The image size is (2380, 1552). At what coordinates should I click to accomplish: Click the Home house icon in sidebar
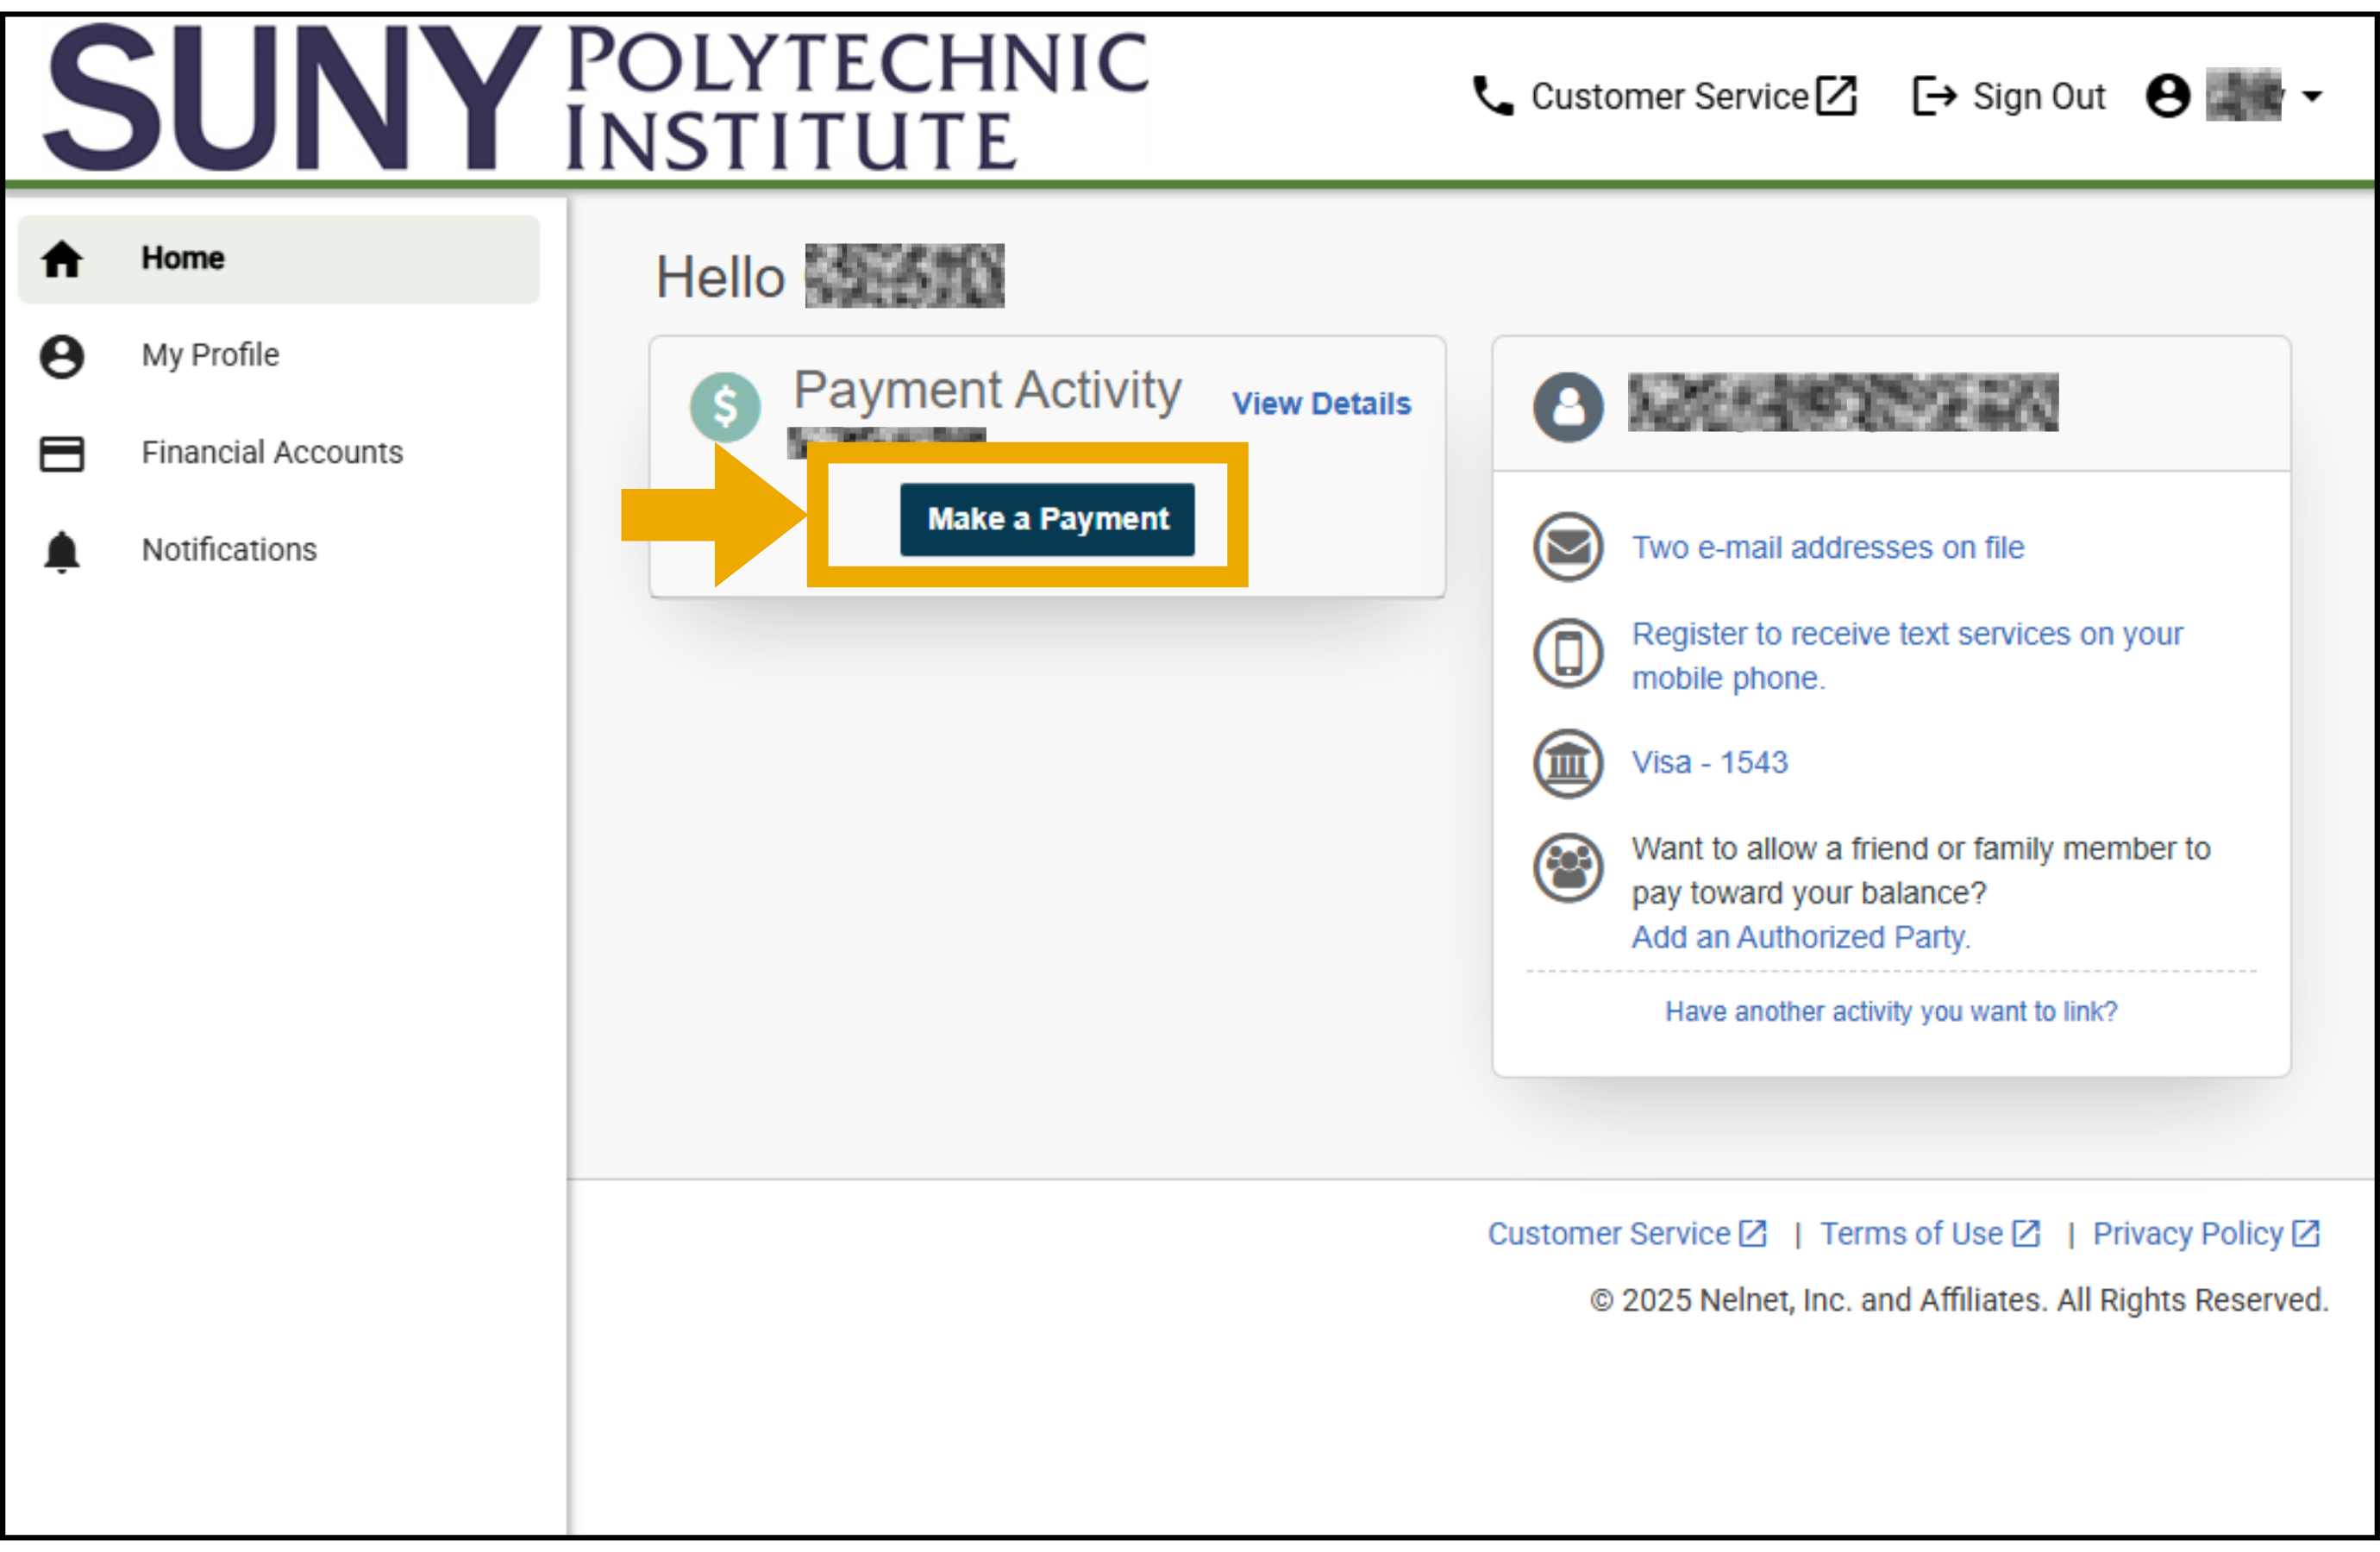[x=62, y=259]
